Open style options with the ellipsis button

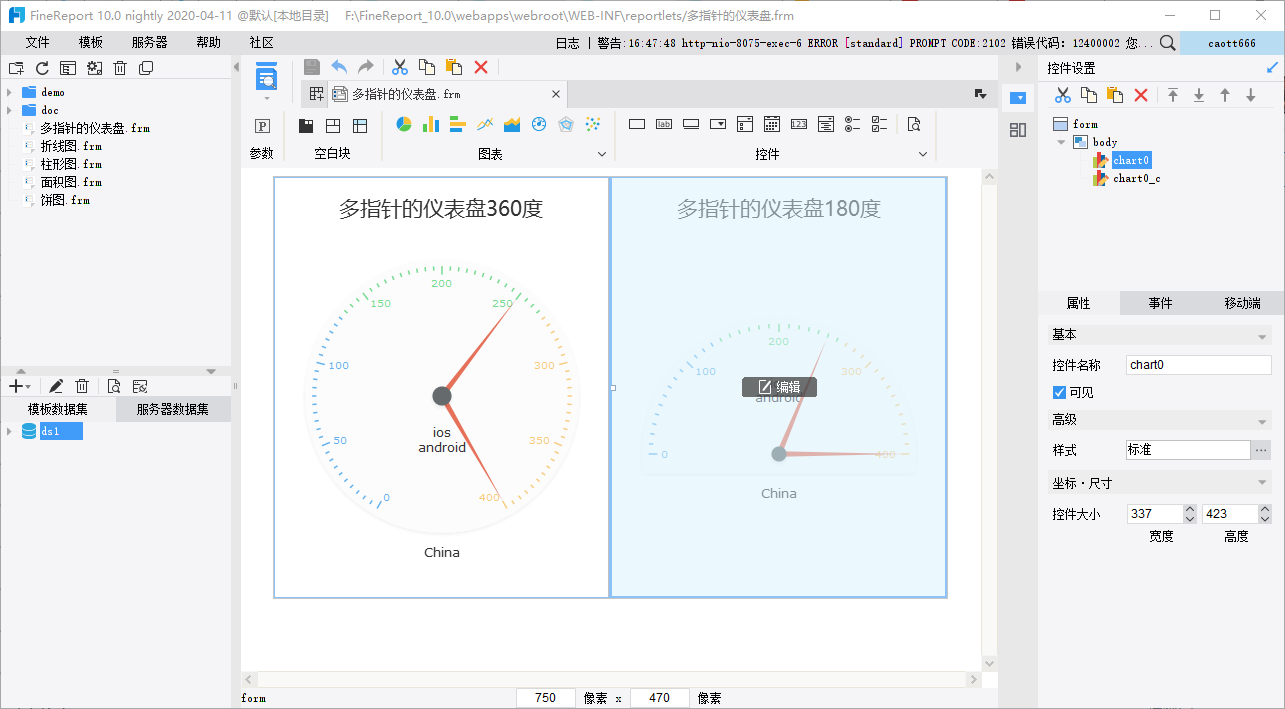pyautogui.click(x=1261, y=450)
